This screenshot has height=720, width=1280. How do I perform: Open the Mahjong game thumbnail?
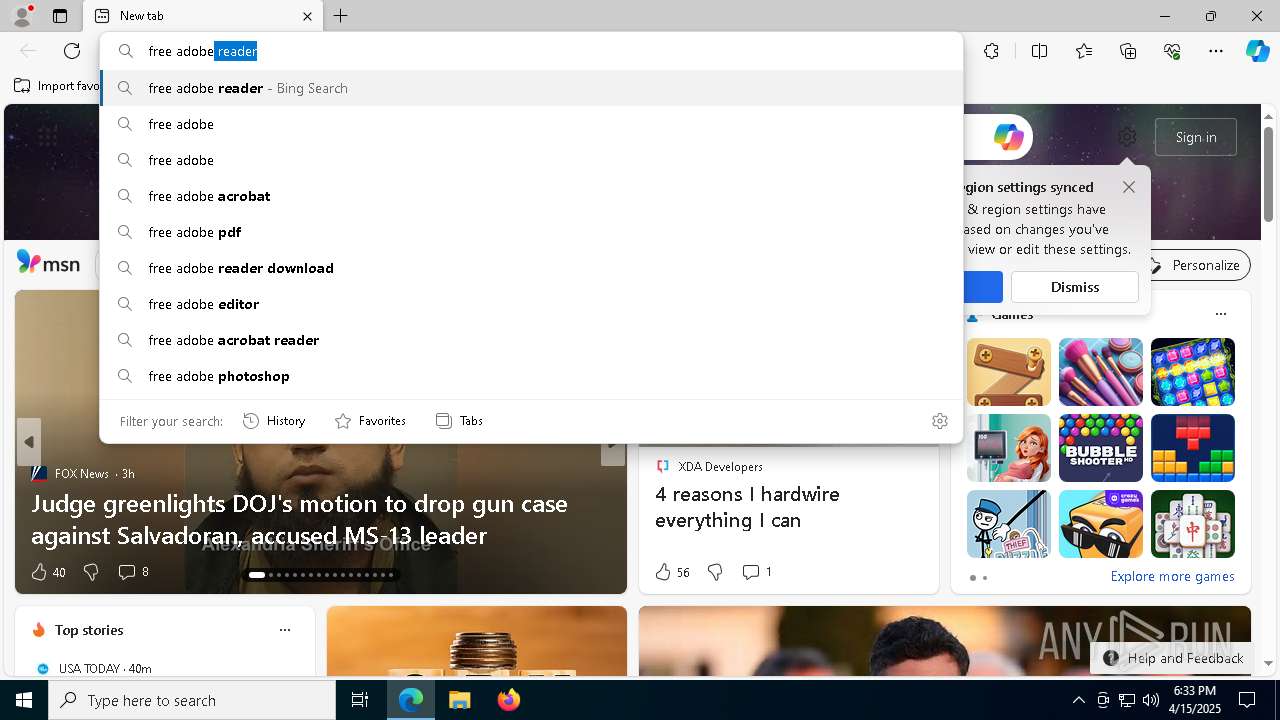point(1192,524)
